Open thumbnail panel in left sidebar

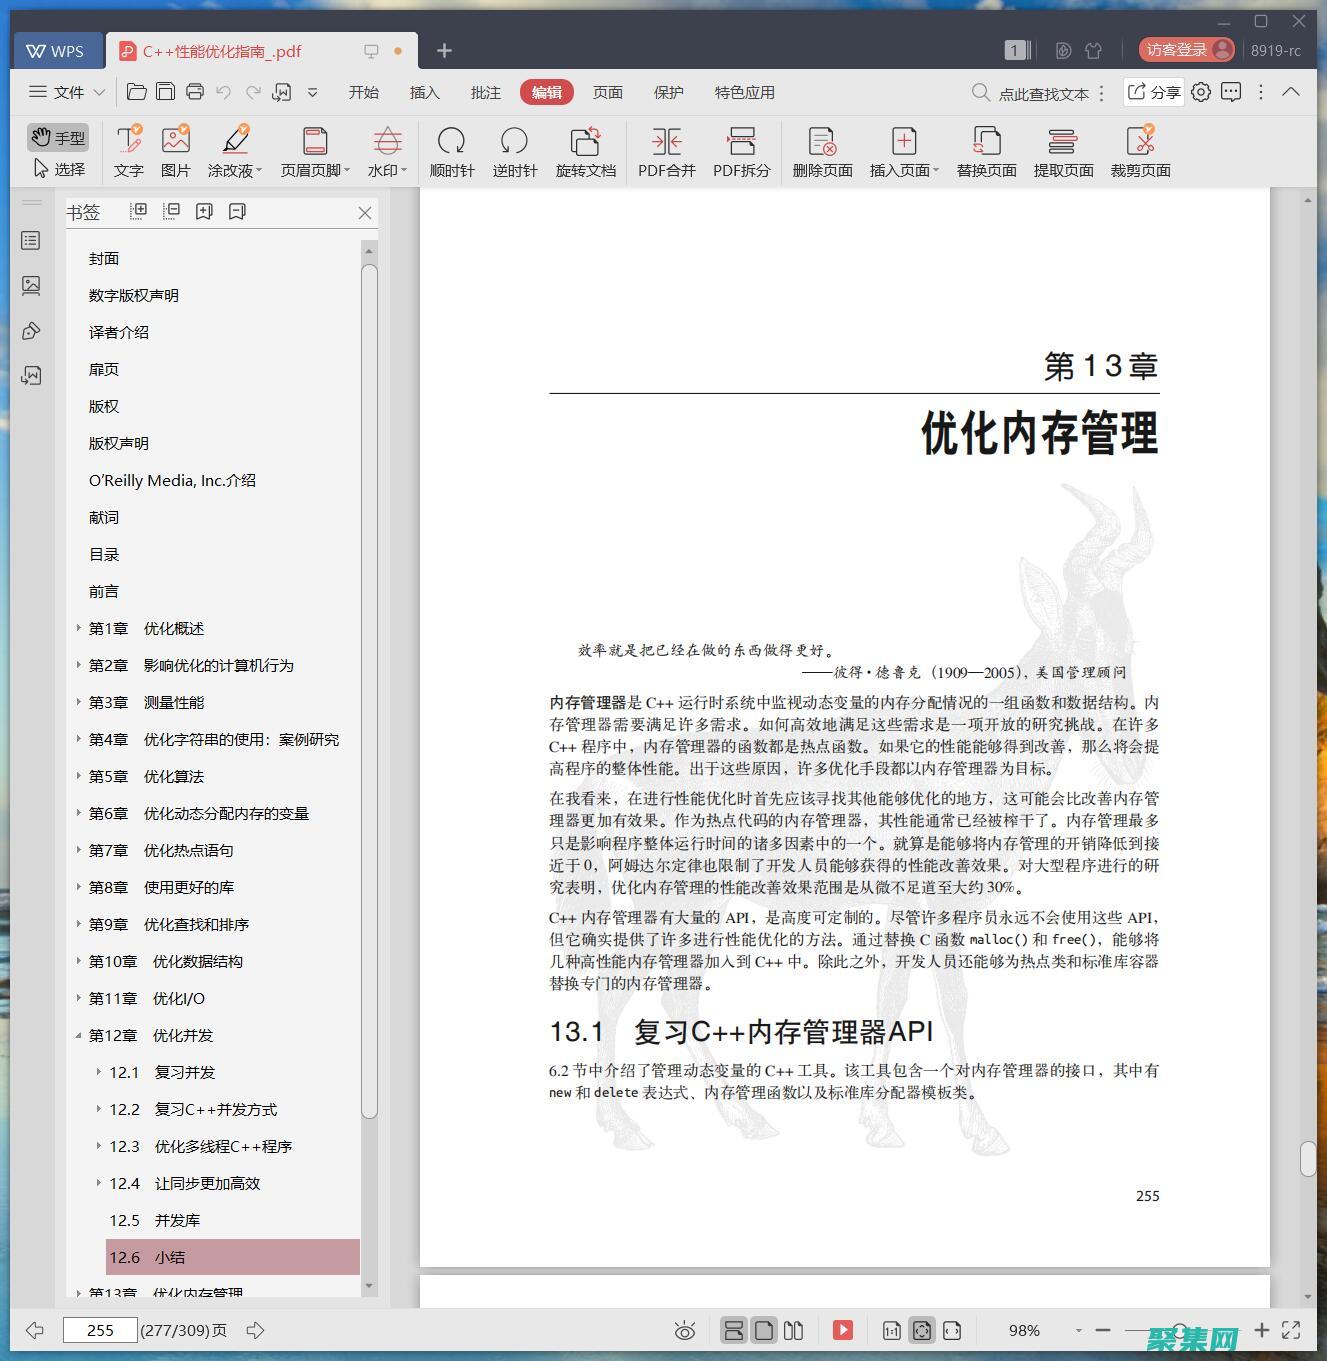31,286
